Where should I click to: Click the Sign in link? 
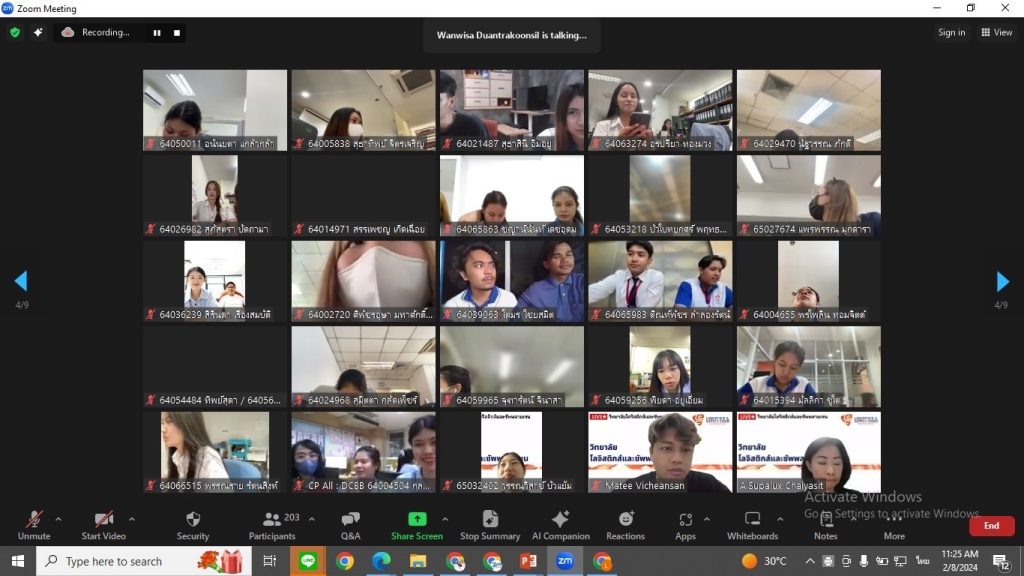[952, 33]
